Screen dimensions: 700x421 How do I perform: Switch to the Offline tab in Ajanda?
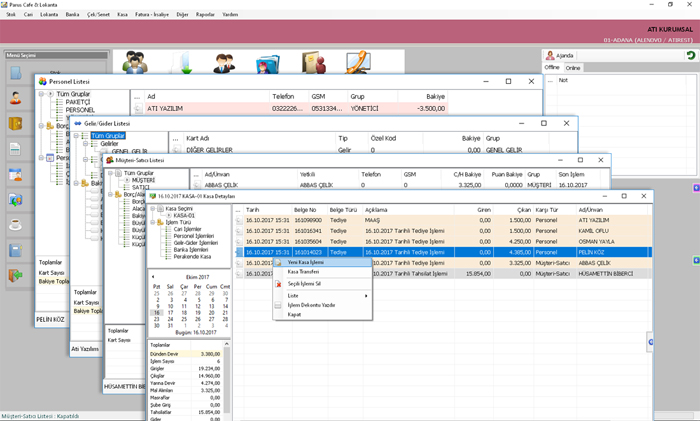[552, 67]
